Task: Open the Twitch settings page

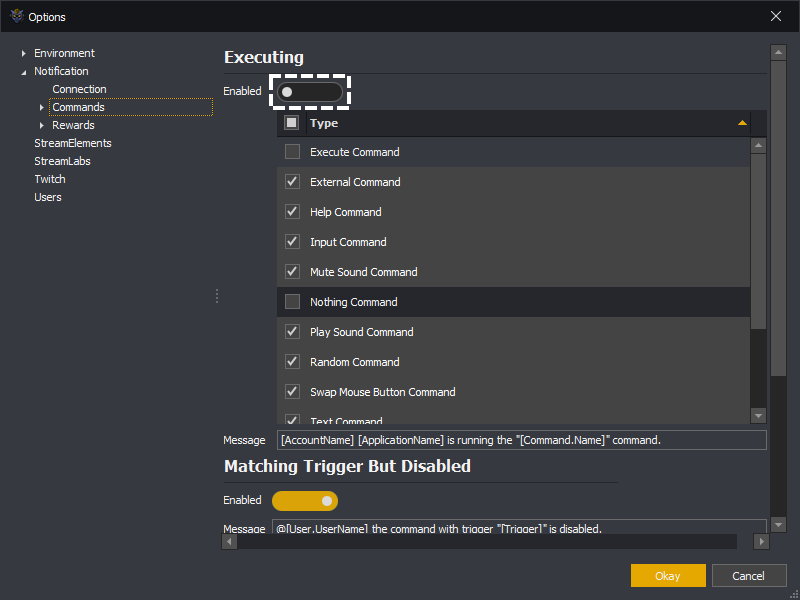Action: click(49, 179)
